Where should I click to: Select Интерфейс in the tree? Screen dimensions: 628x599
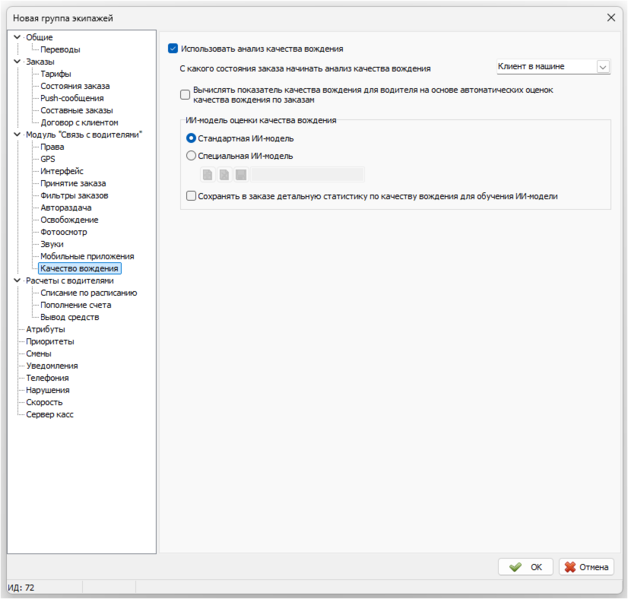click(62, 171)
